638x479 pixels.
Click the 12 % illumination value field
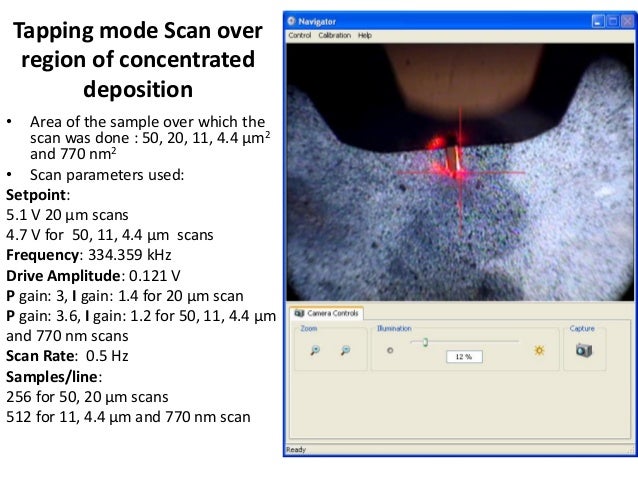(x=464, y=357)
